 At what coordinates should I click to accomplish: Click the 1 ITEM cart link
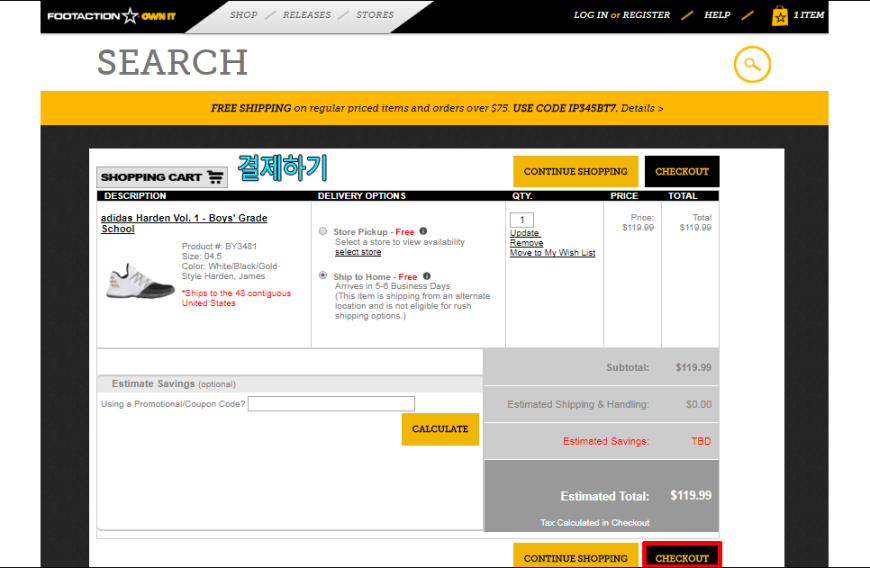click(808, 15)
